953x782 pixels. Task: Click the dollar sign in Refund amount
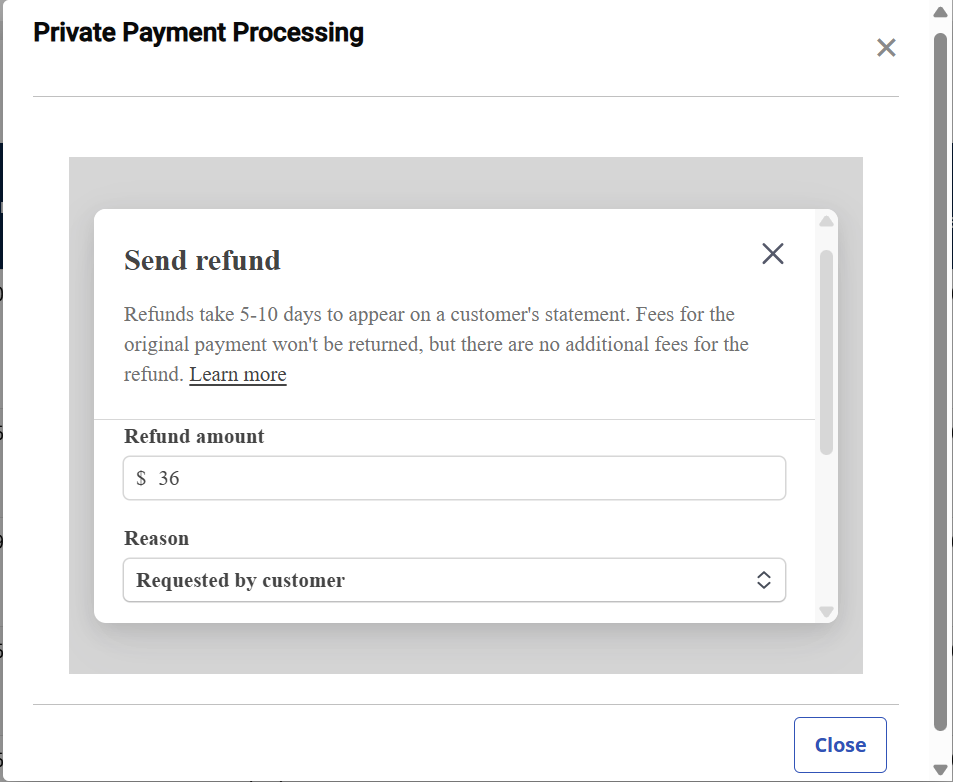(x=141, y=479)
